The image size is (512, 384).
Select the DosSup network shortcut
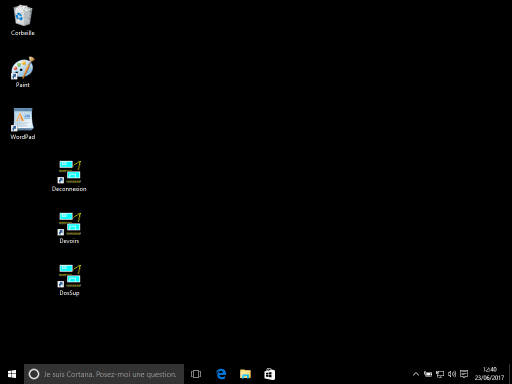point(69,280)
